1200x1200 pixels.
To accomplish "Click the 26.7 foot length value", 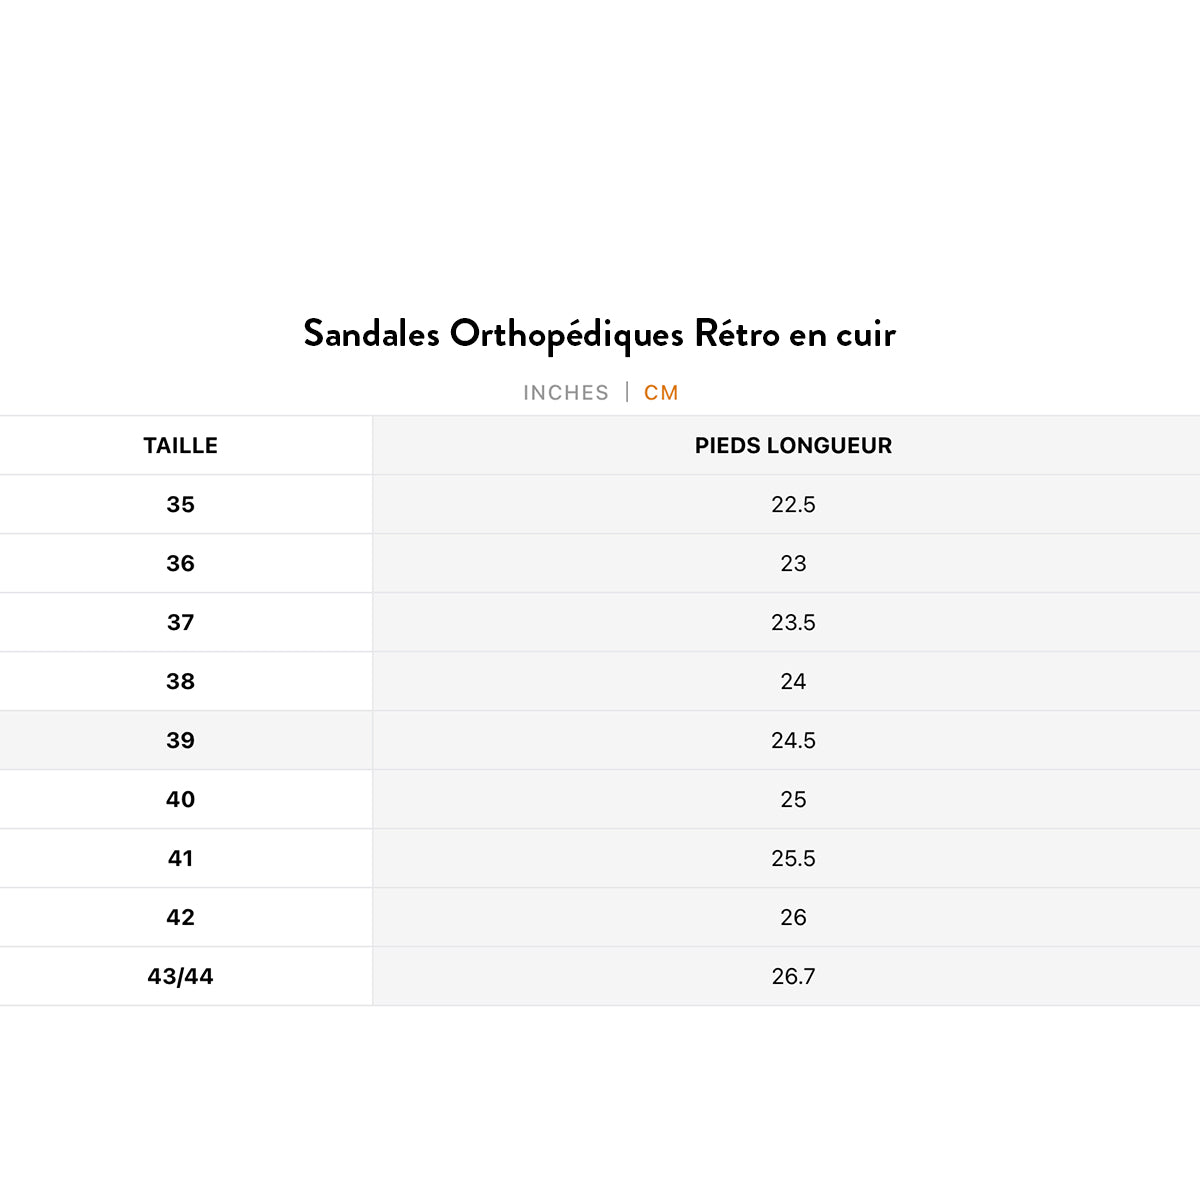I will coord(793,977).
